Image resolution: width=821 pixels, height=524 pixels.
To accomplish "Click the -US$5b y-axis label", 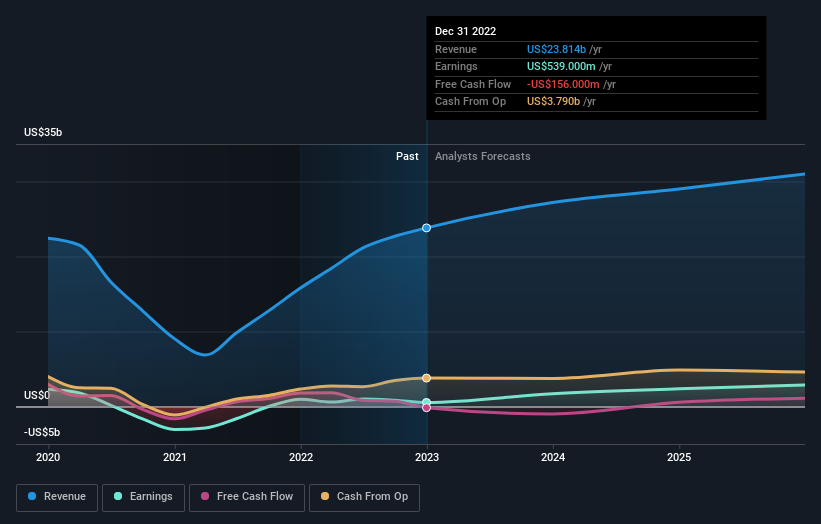I will (42, 432).
